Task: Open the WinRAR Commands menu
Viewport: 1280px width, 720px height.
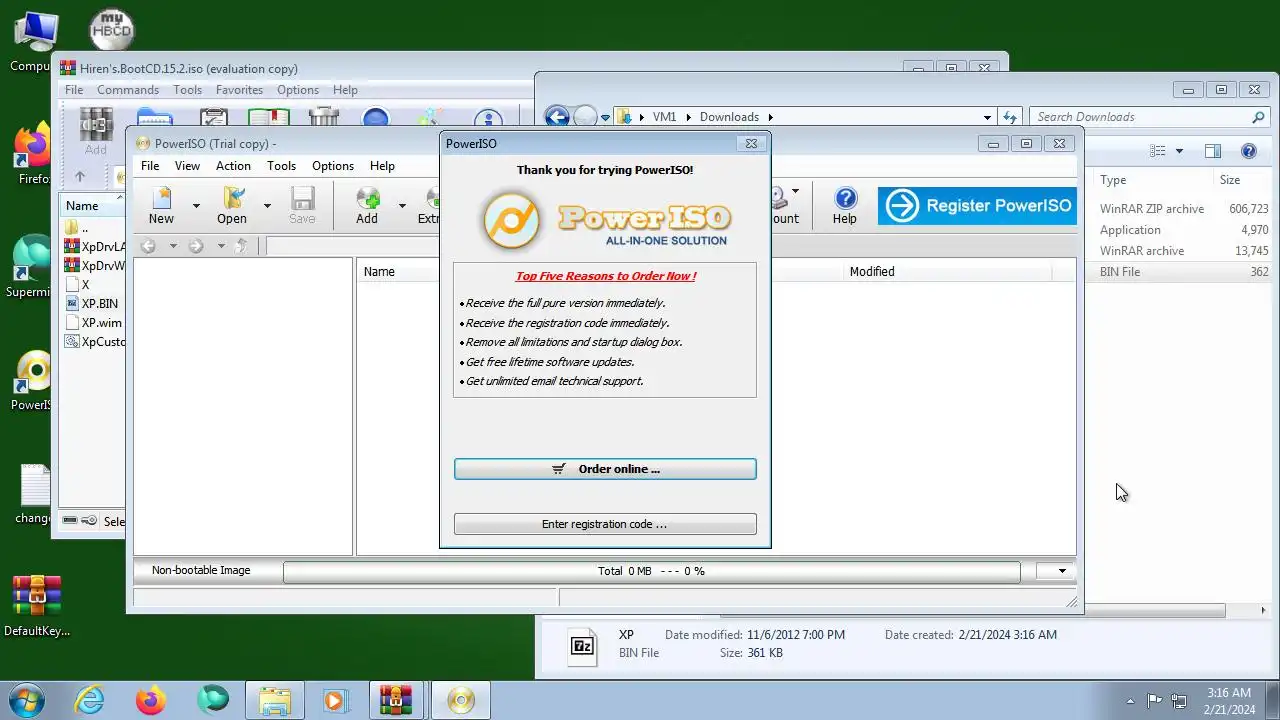Action: click(128, 90)
